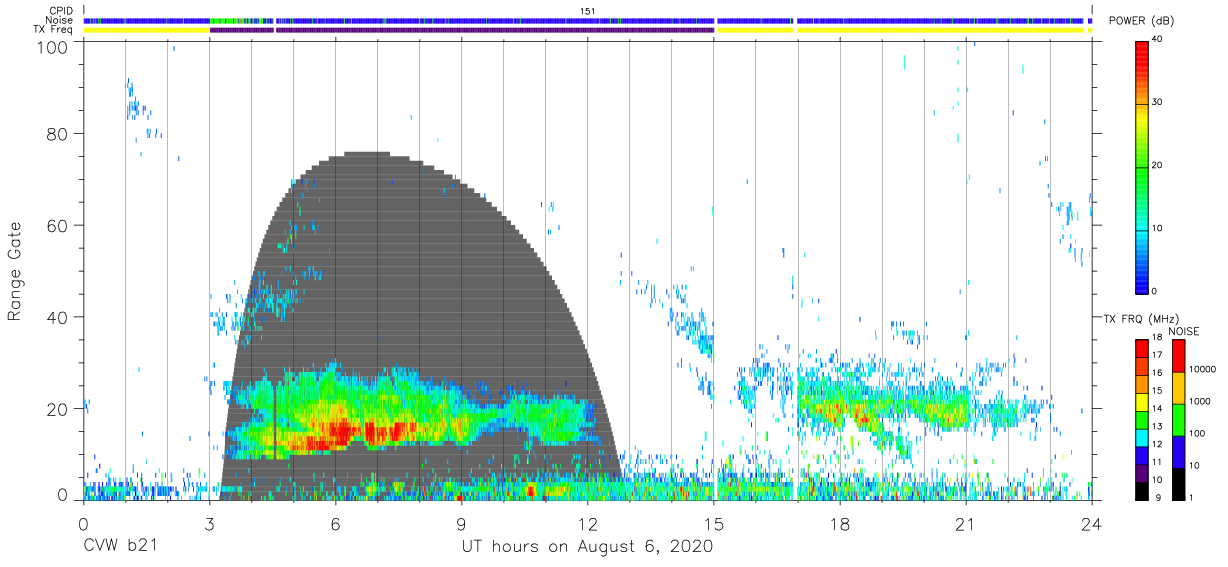Click the '100' tick on Range Gate axis
Image resolution: width=1228 pixels, height=567 pixels.
pos(53,47)
